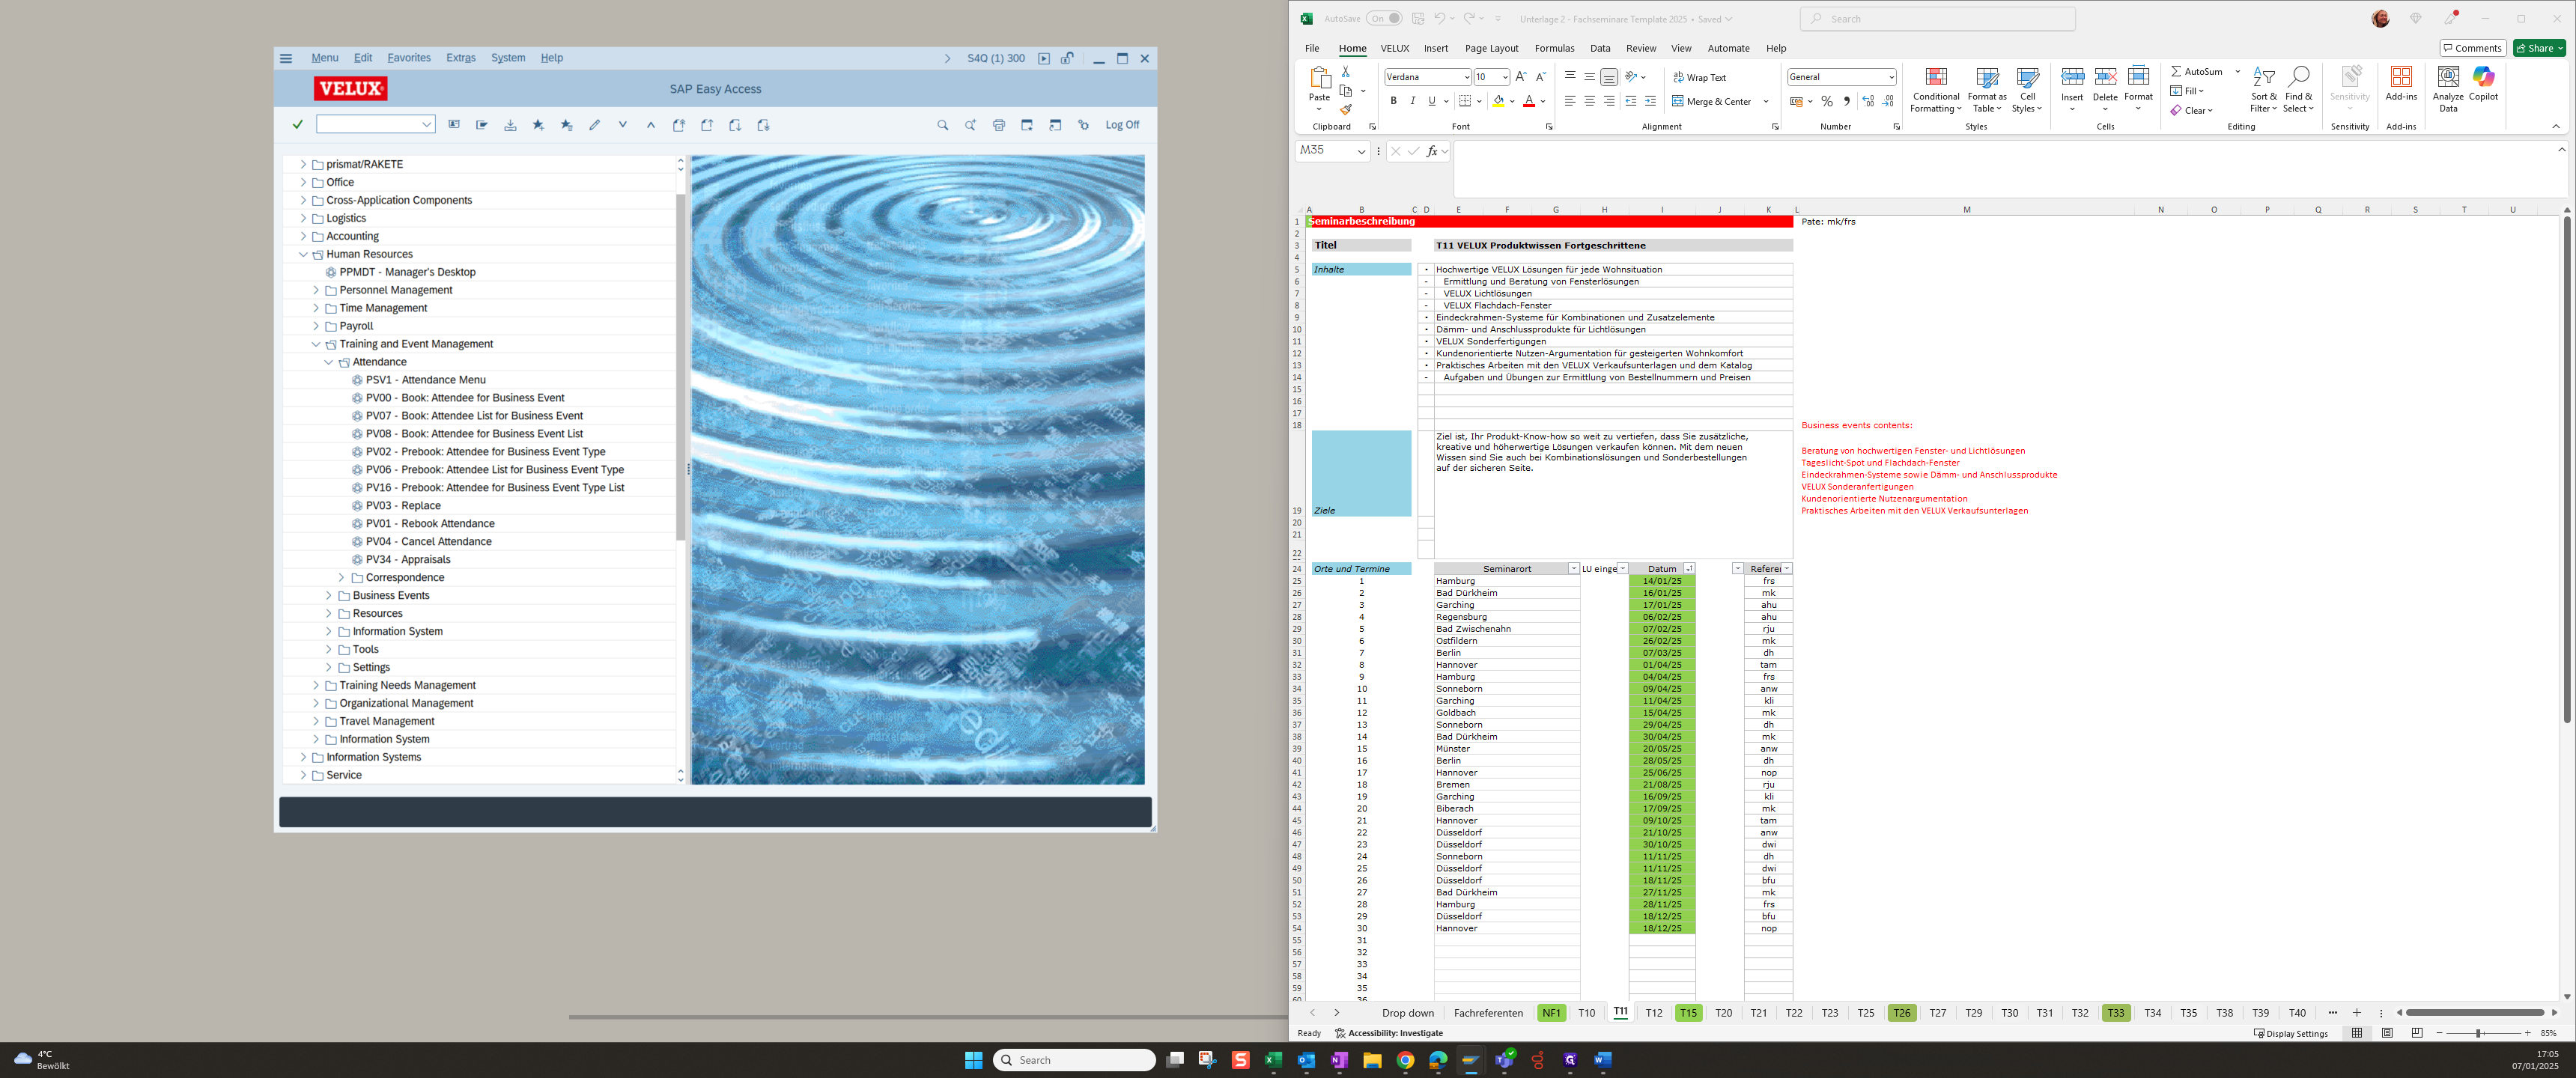Click Windows Start button
This screenshot has height=1078, width=2576.
[x=973, y=1060]
